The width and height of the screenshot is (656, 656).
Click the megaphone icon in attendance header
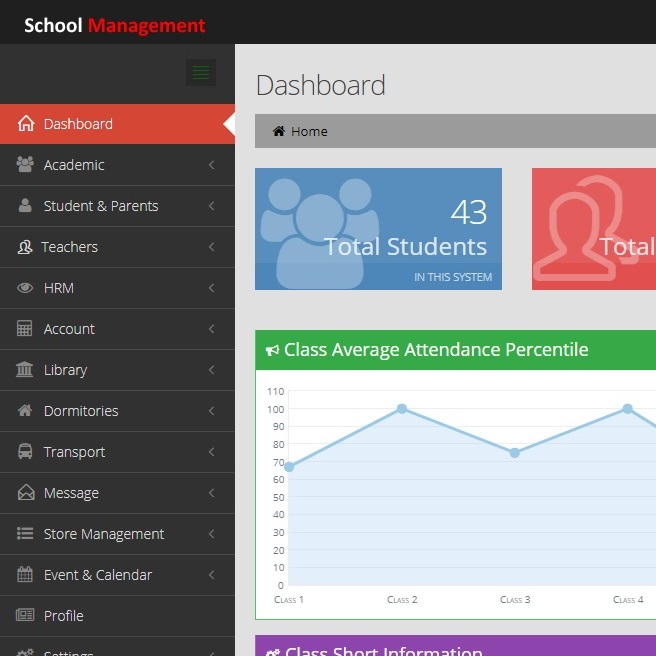272,350
